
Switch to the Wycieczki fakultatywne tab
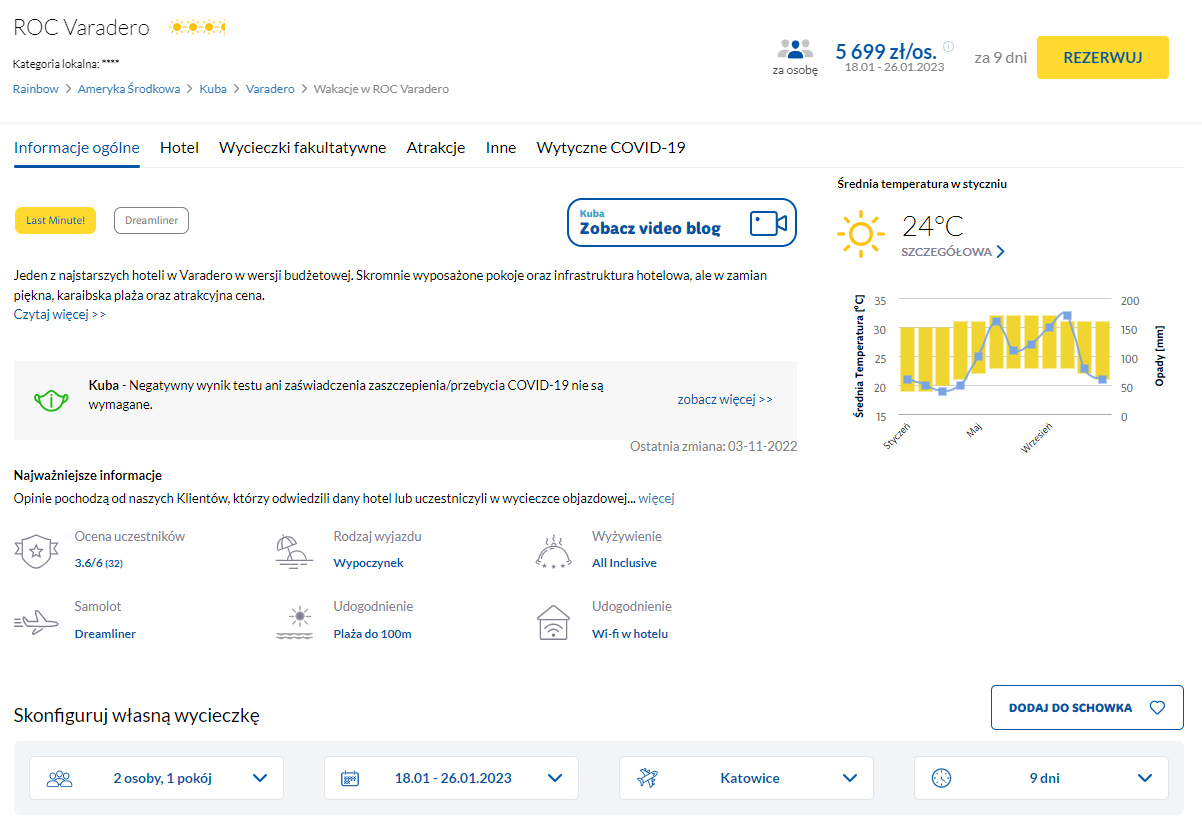pyautogui.click(x=302, y=148)
